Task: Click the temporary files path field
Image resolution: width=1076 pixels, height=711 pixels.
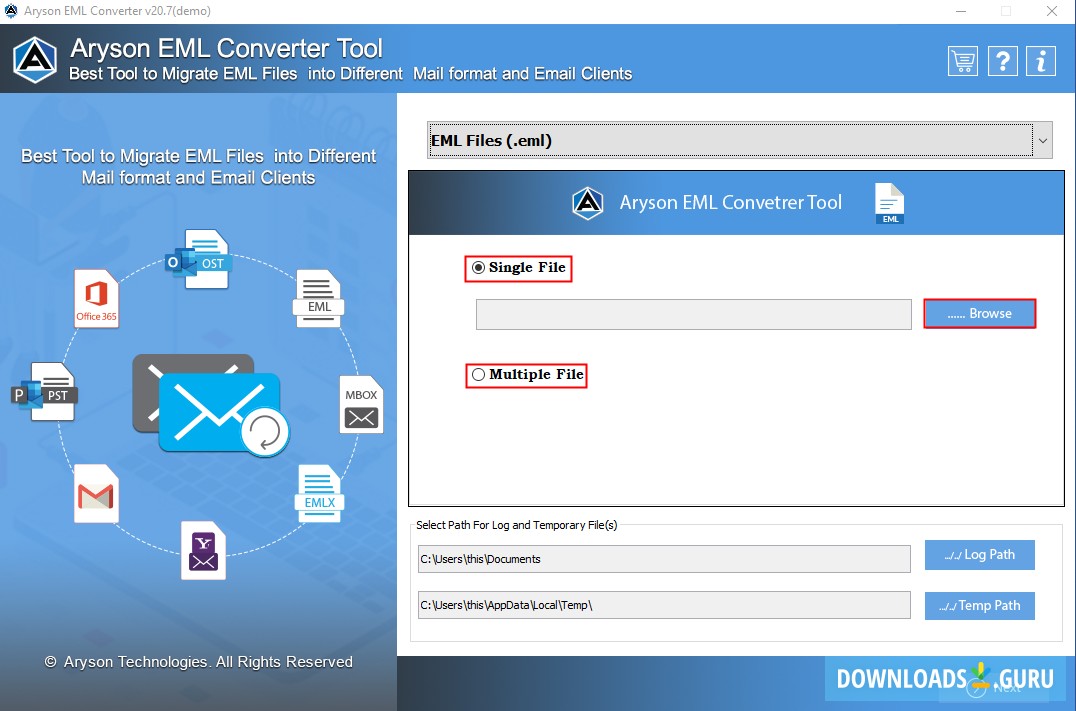Action: click(663, 605)
